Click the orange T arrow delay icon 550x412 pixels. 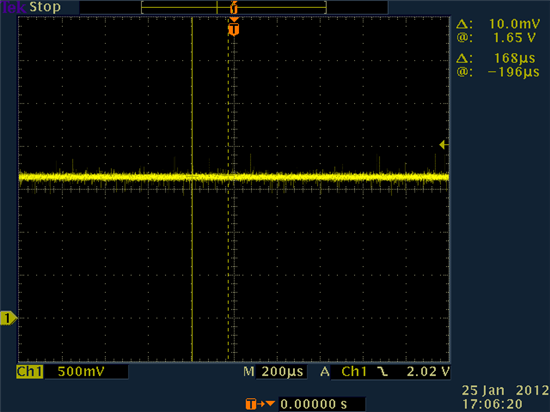[260, 404]
